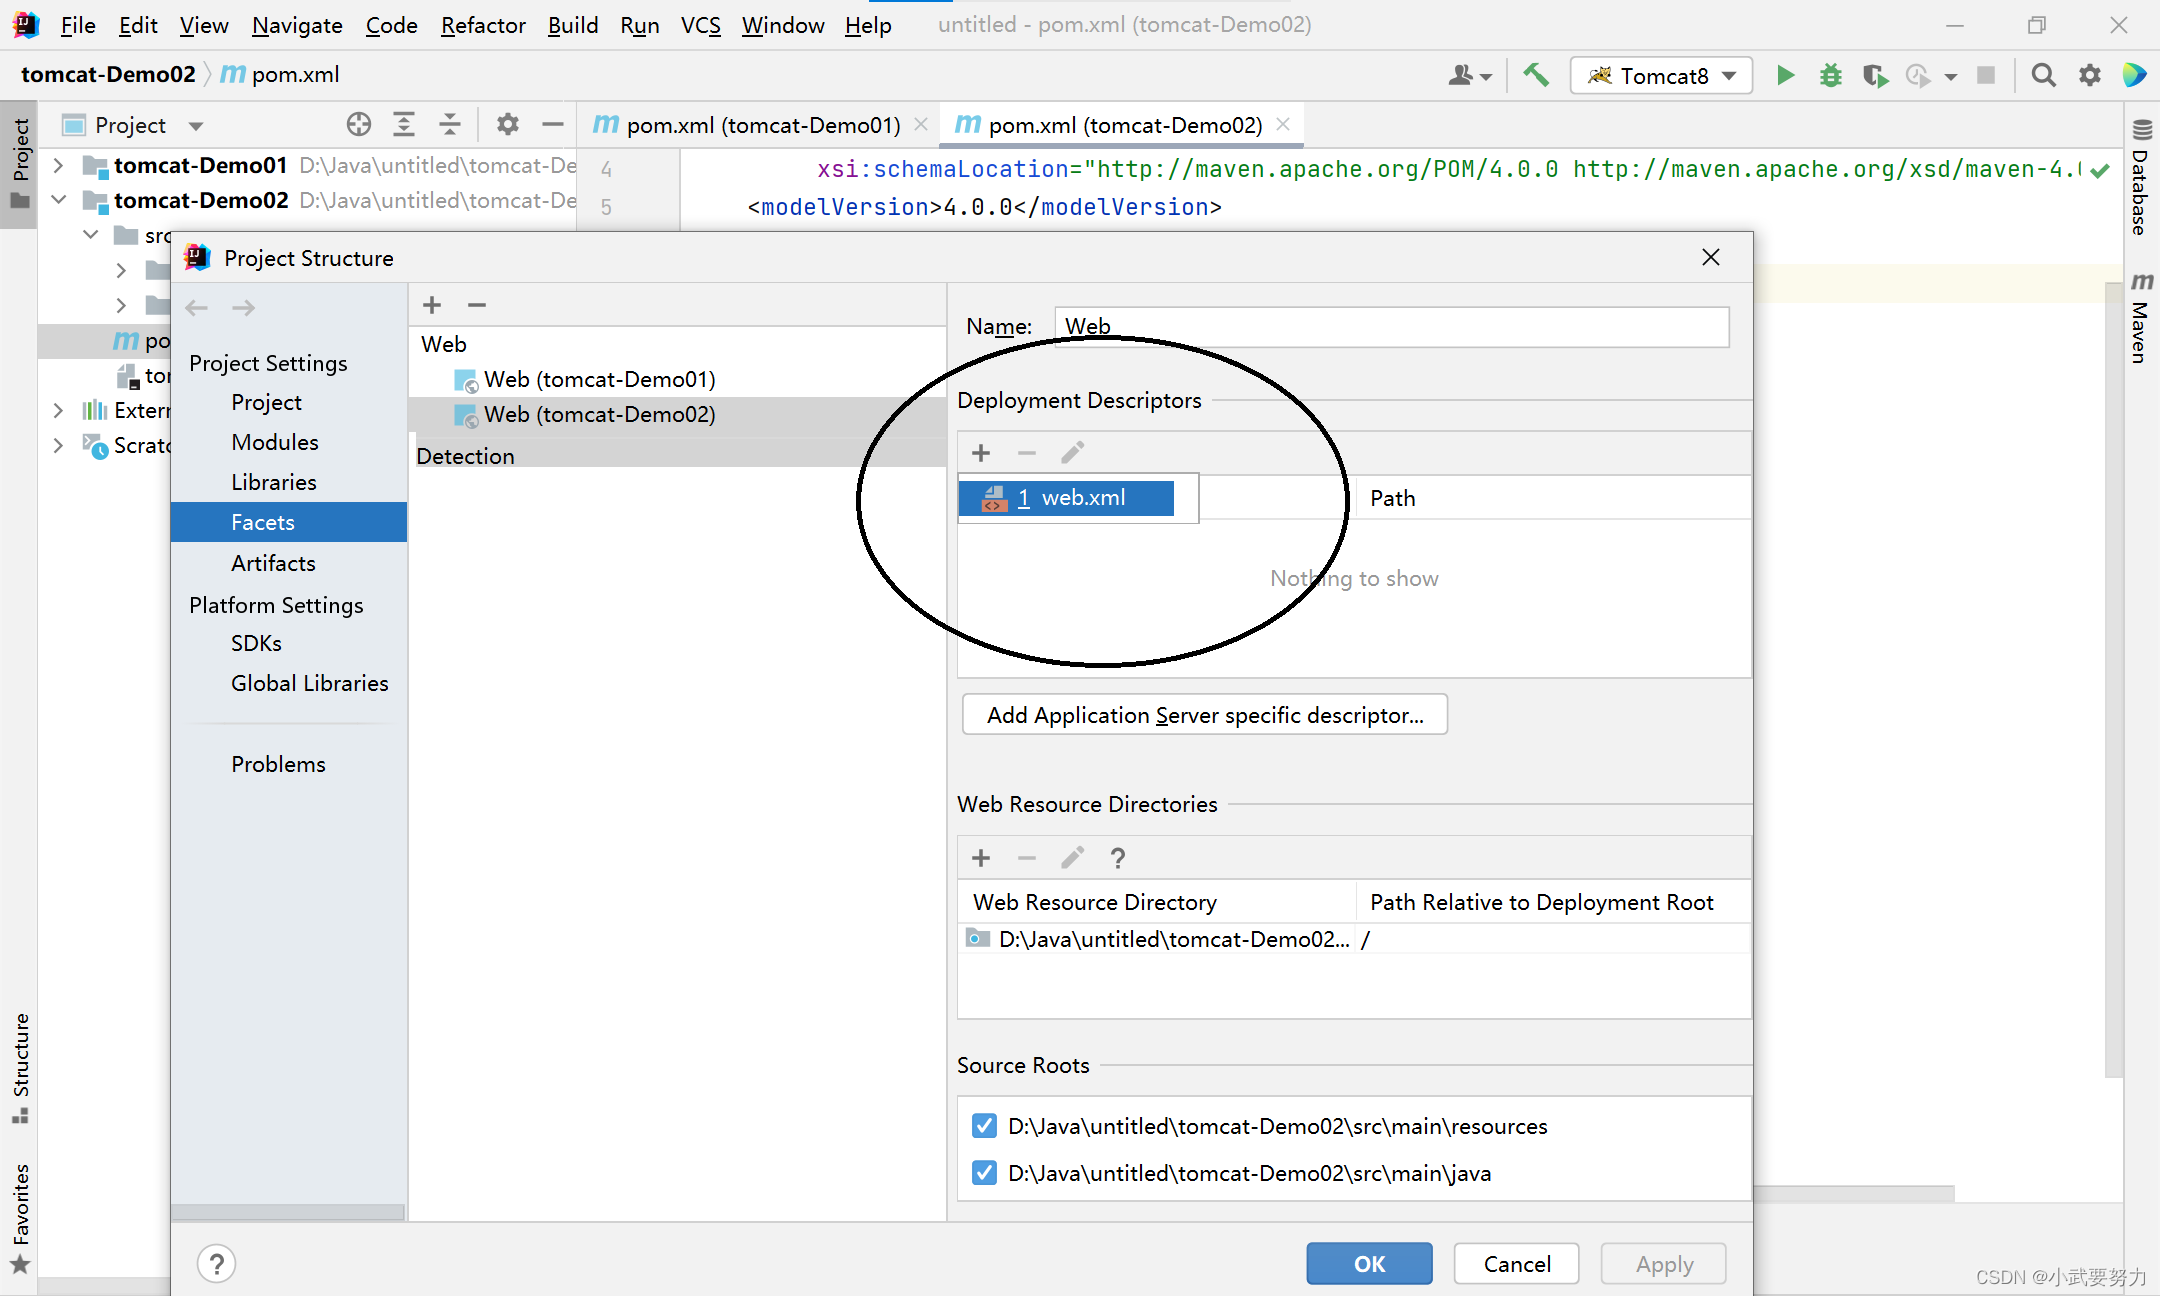Screen dimensions: 2160x1296
Task: Add deployment descriptor with plus icon
Action: click(x=981, y=453)
